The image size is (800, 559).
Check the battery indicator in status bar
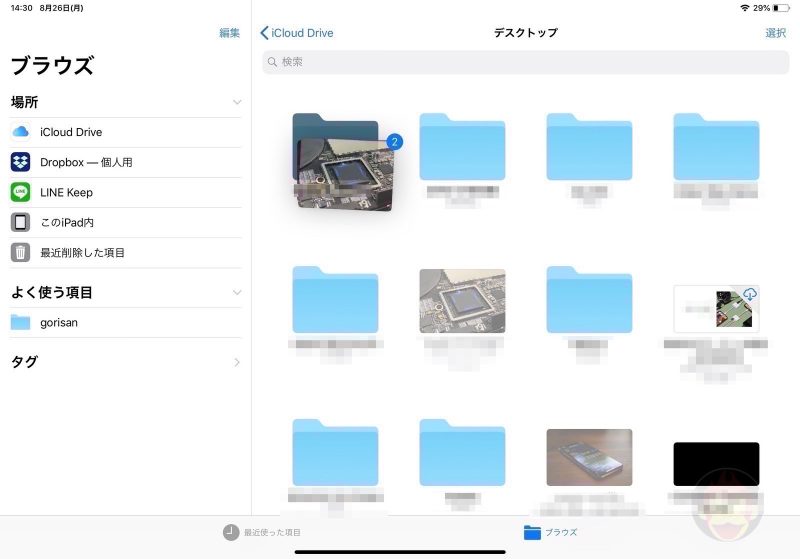click(x=781, y=8)
